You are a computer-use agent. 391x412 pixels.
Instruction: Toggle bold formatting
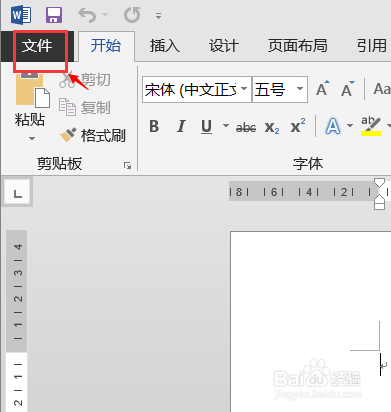tap(154, 126)
